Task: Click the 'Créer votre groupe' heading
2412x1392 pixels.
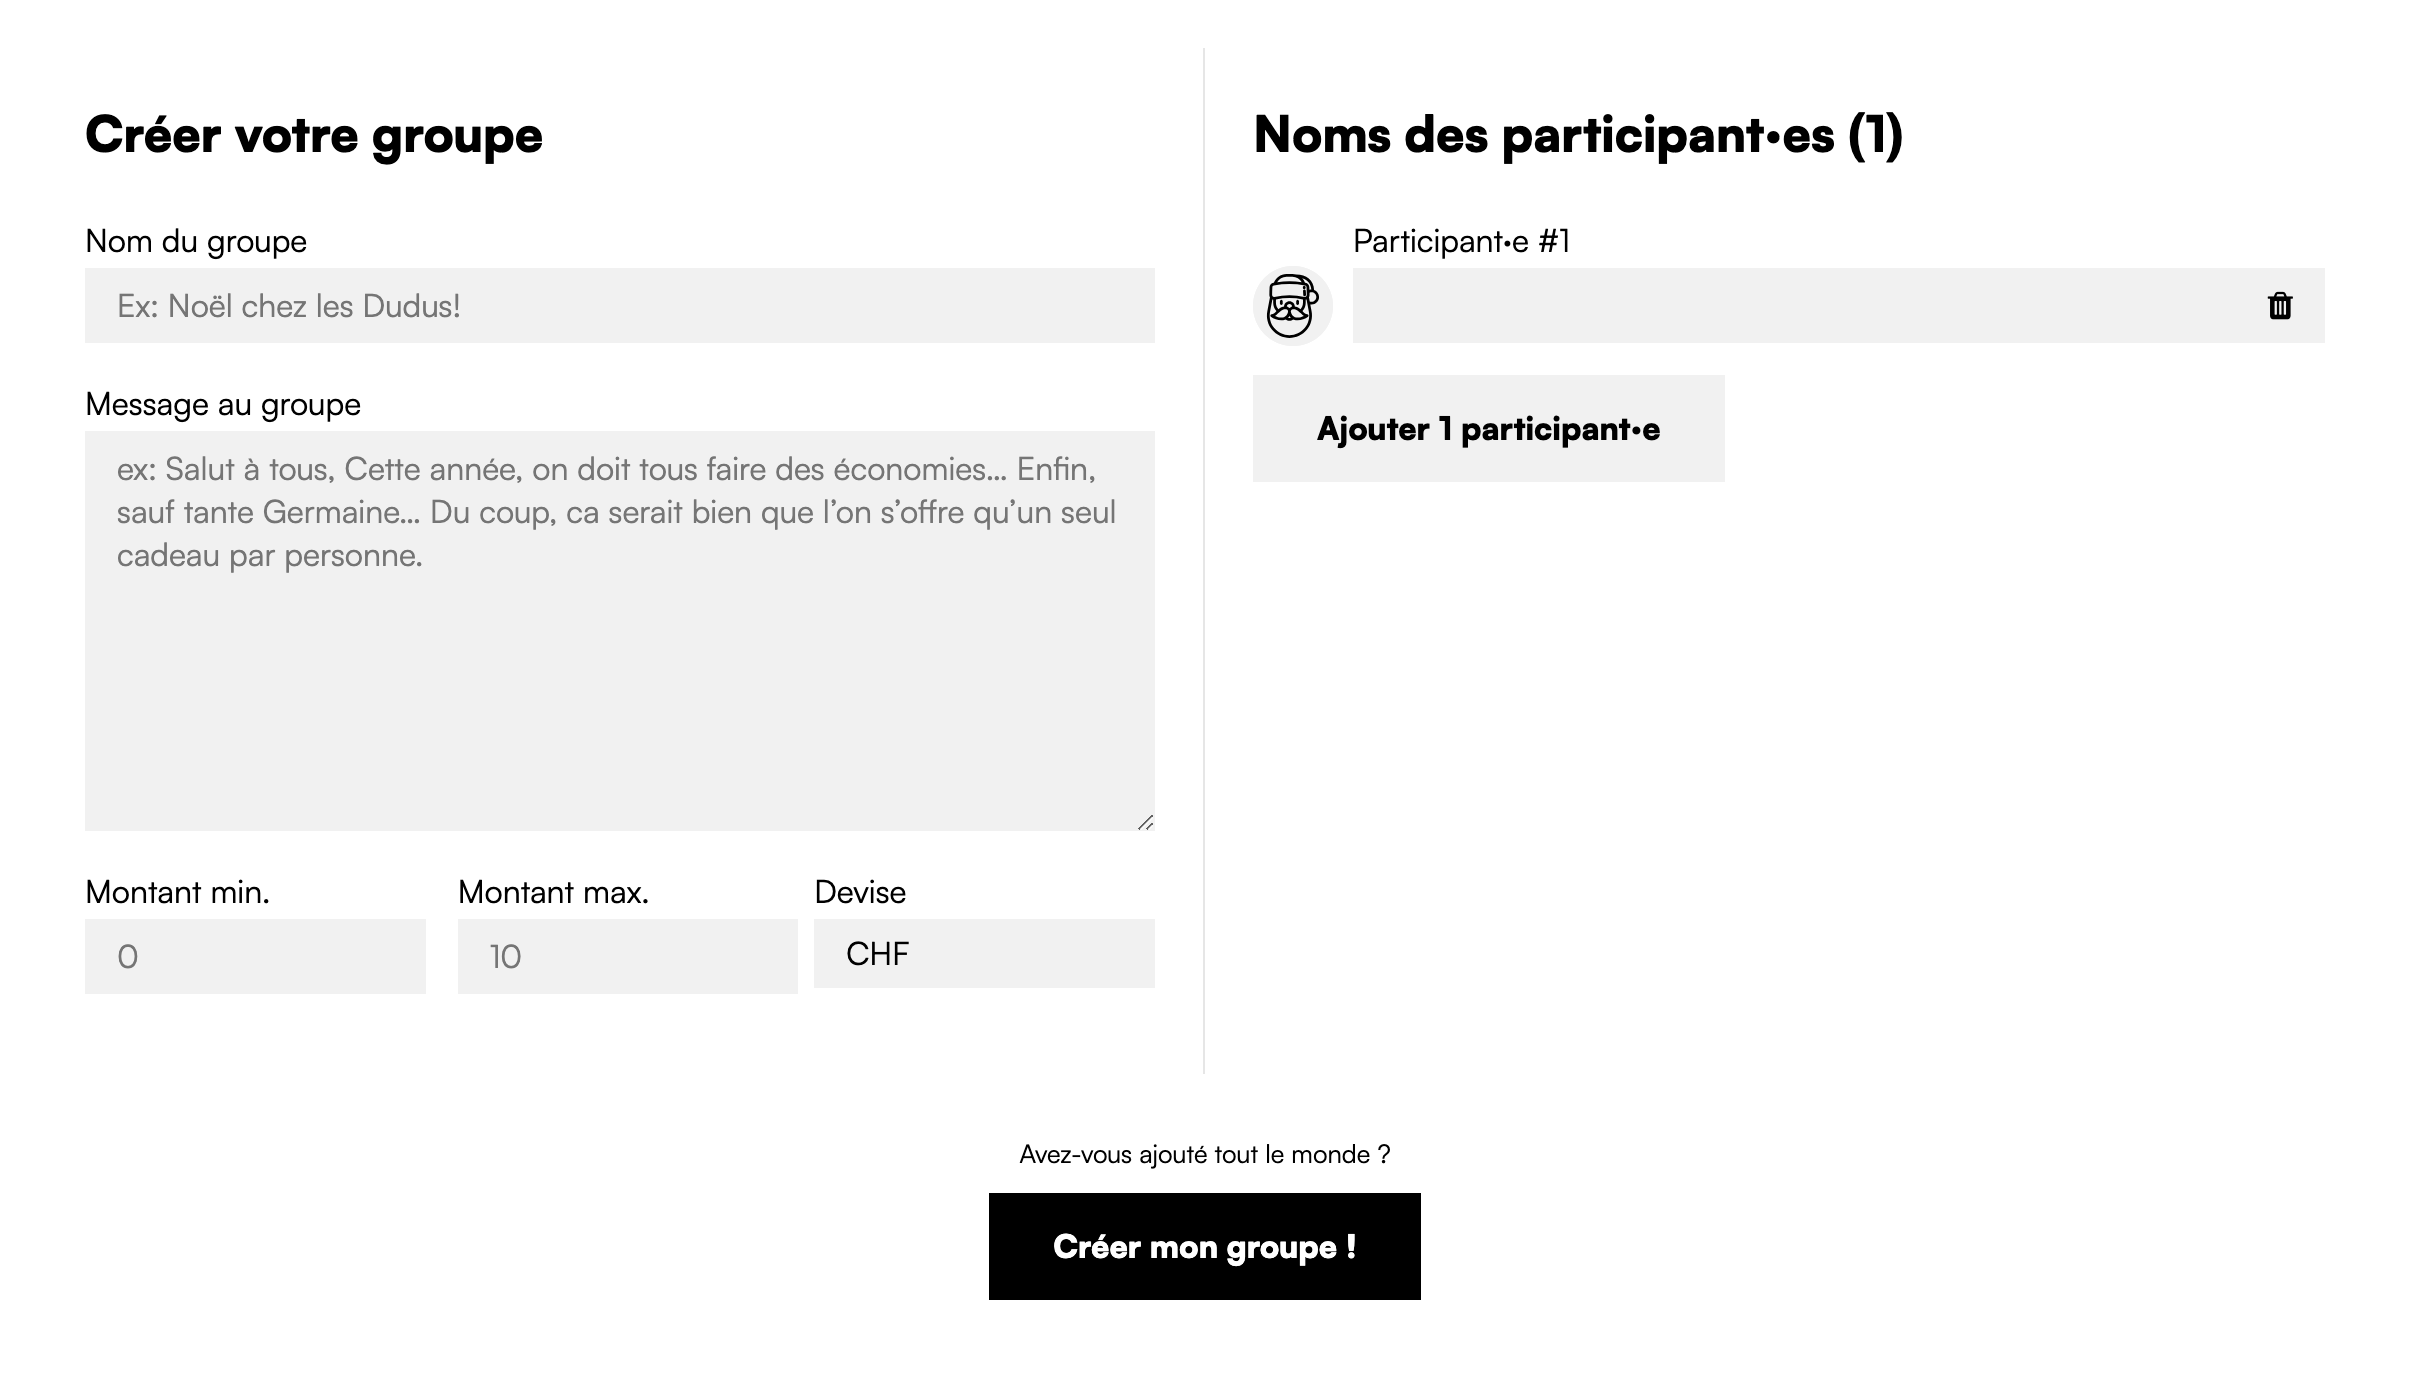Action: coord(314,135)
